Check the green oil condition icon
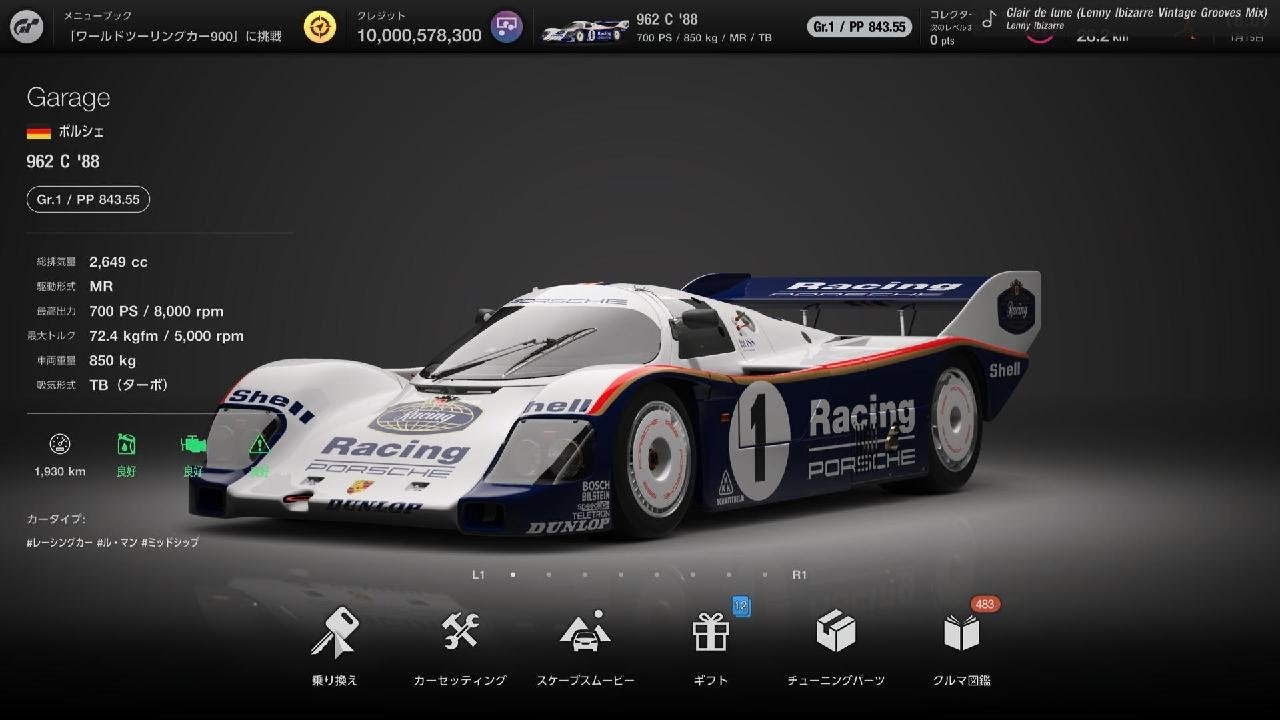 point(126,444)
